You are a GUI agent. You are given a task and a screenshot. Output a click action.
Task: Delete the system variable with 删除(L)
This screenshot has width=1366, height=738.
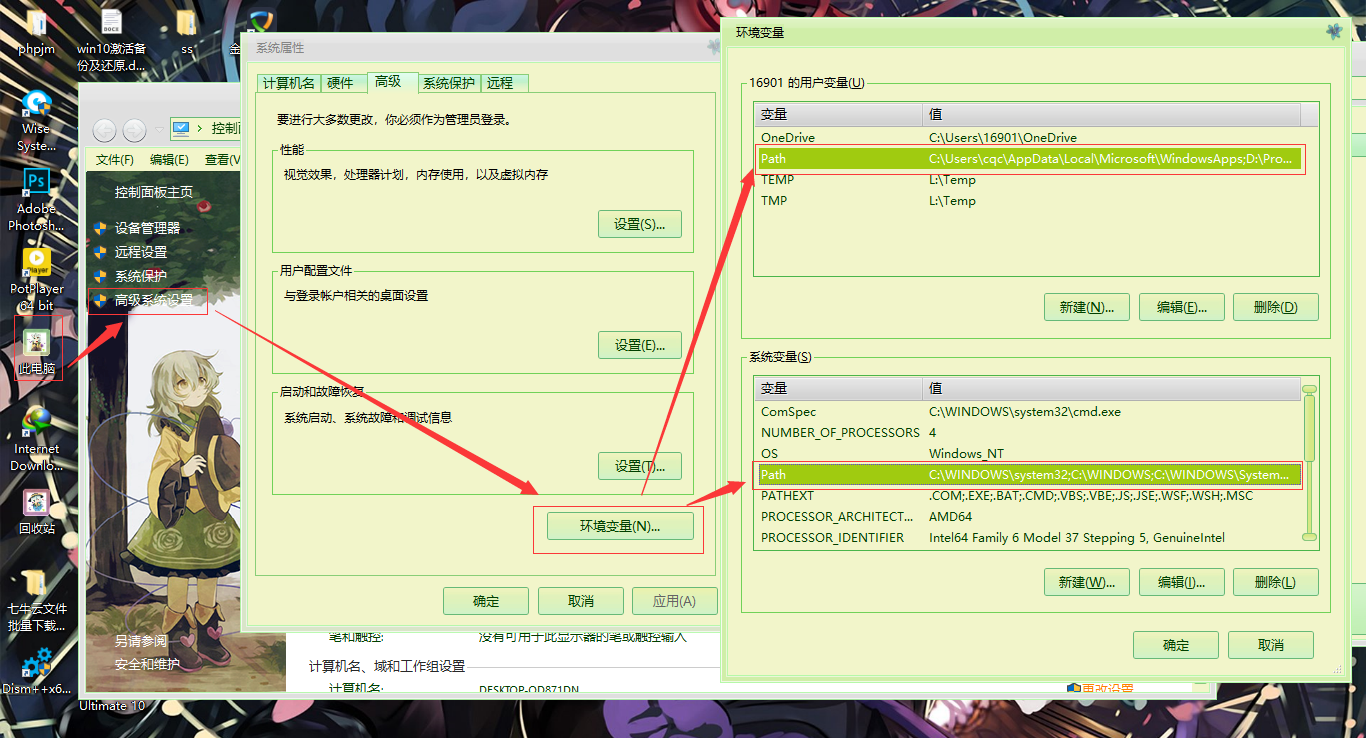click(x=1276, y=582)
